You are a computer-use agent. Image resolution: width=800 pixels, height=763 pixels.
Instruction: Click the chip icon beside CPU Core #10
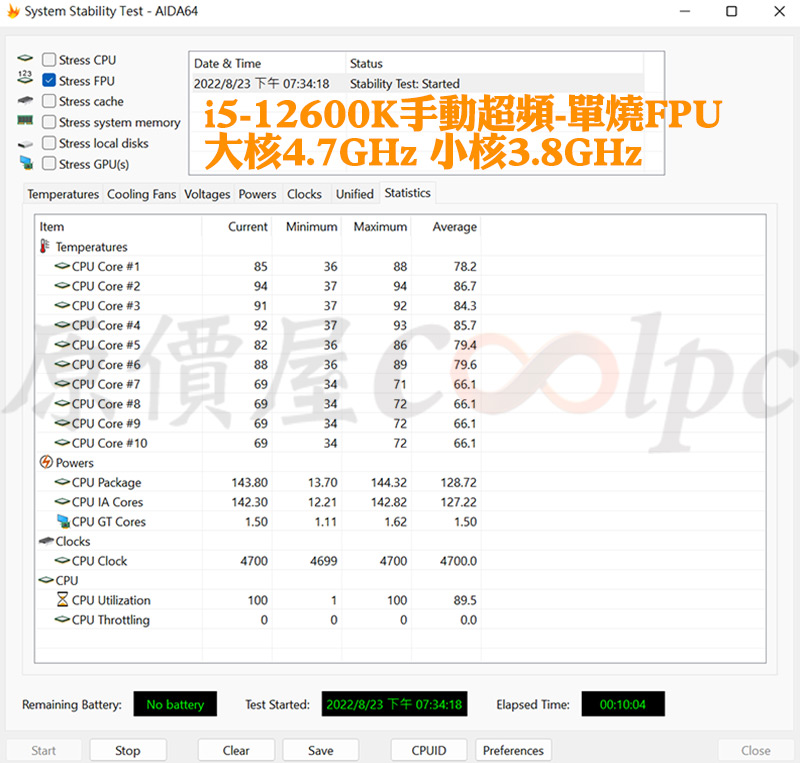[x=62, y=442]
